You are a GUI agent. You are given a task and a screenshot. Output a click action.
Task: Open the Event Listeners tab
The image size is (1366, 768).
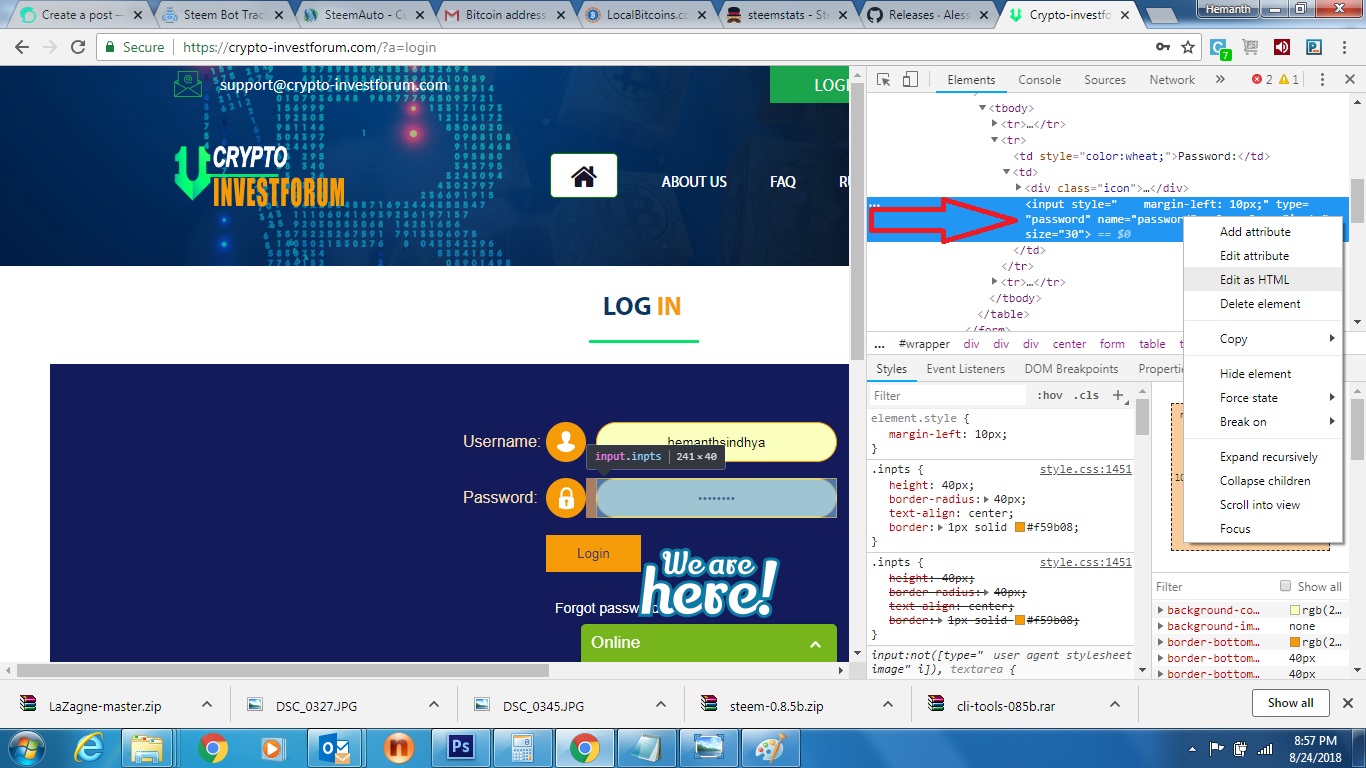click(965, 369)
